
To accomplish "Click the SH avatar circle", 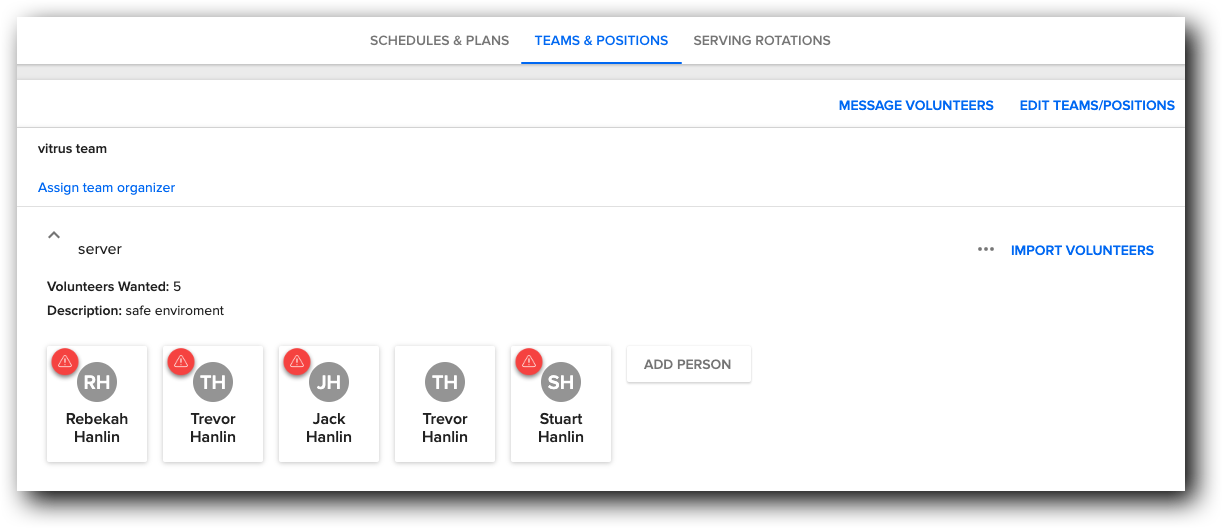I will click(561, 382).
